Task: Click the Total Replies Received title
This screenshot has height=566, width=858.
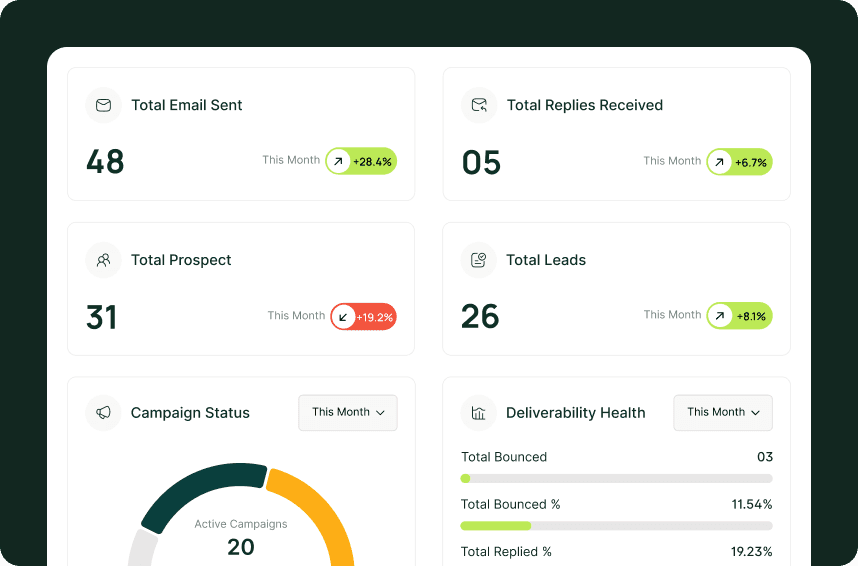Action: 584,105
